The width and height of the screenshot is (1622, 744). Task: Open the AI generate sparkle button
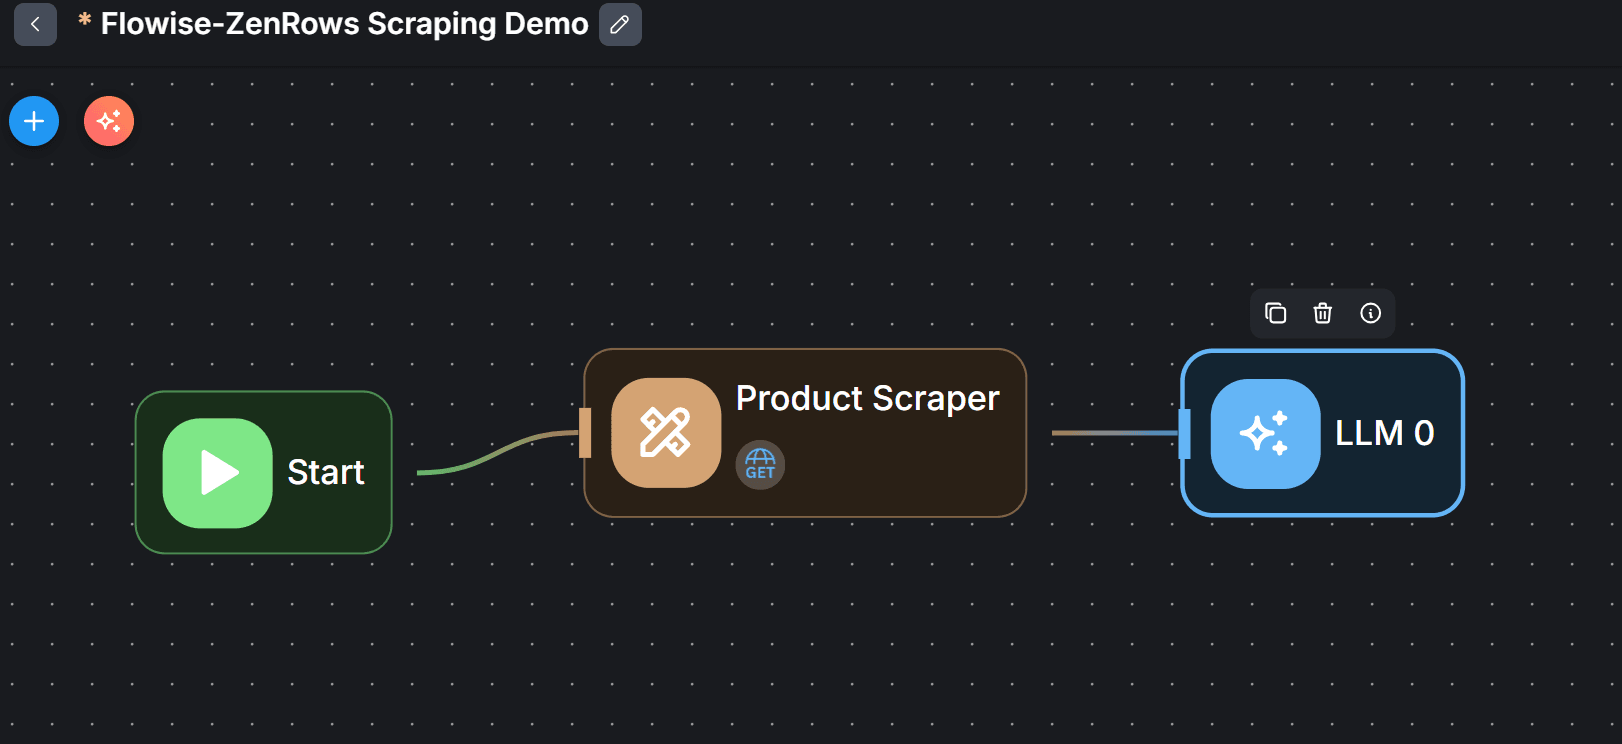coord(109,121)
